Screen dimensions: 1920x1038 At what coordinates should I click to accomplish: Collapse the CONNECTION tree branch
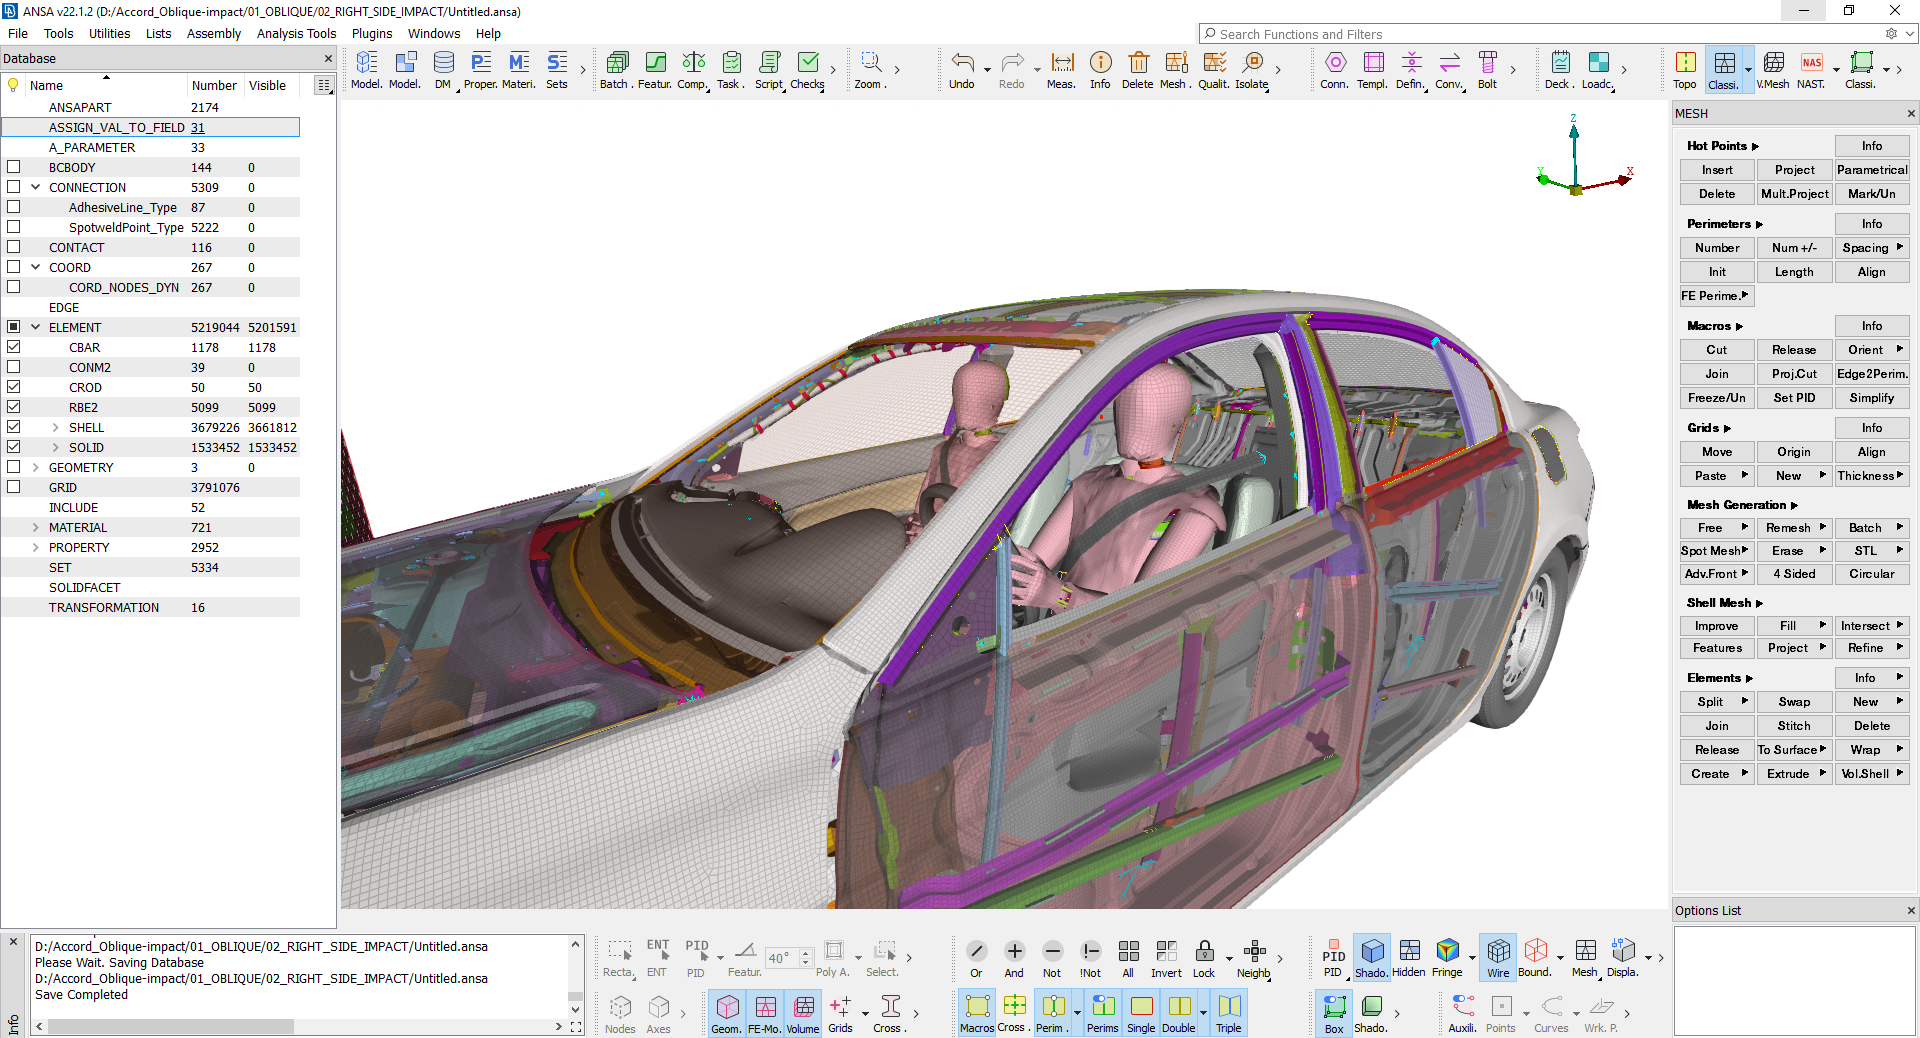coord(37,187)
